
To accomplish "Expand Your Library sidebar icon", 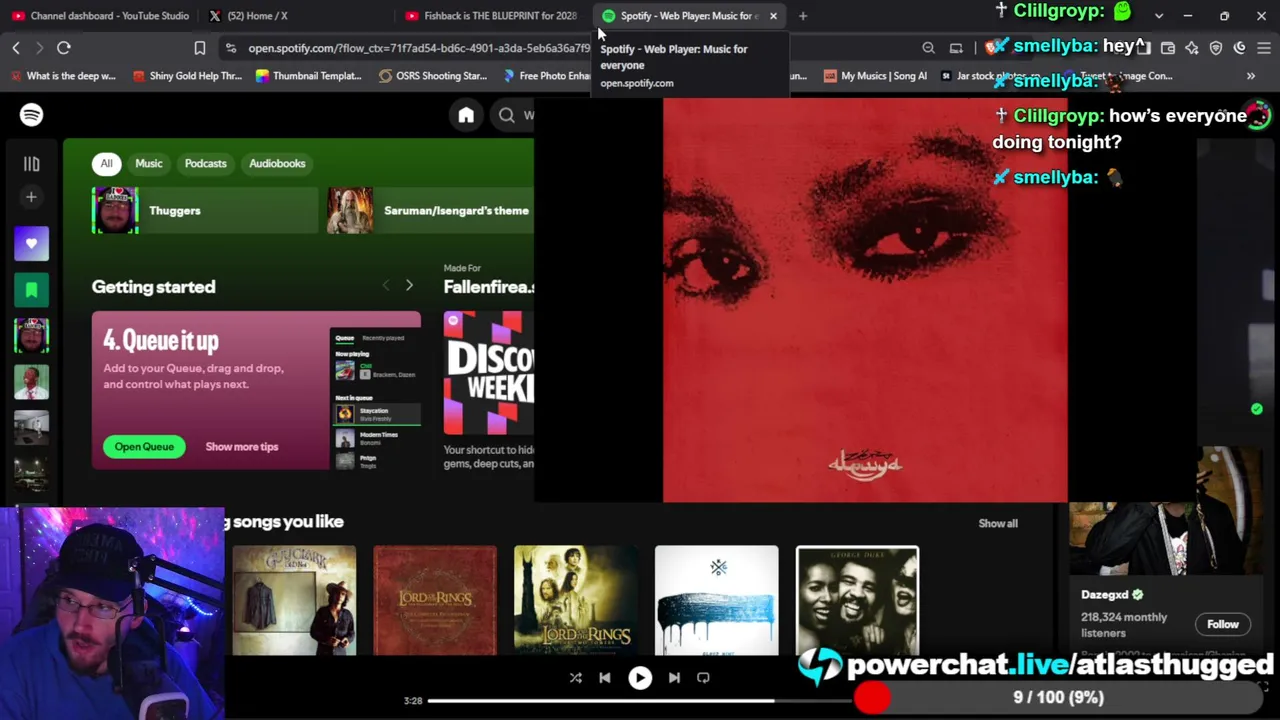I will coord(31,163).
